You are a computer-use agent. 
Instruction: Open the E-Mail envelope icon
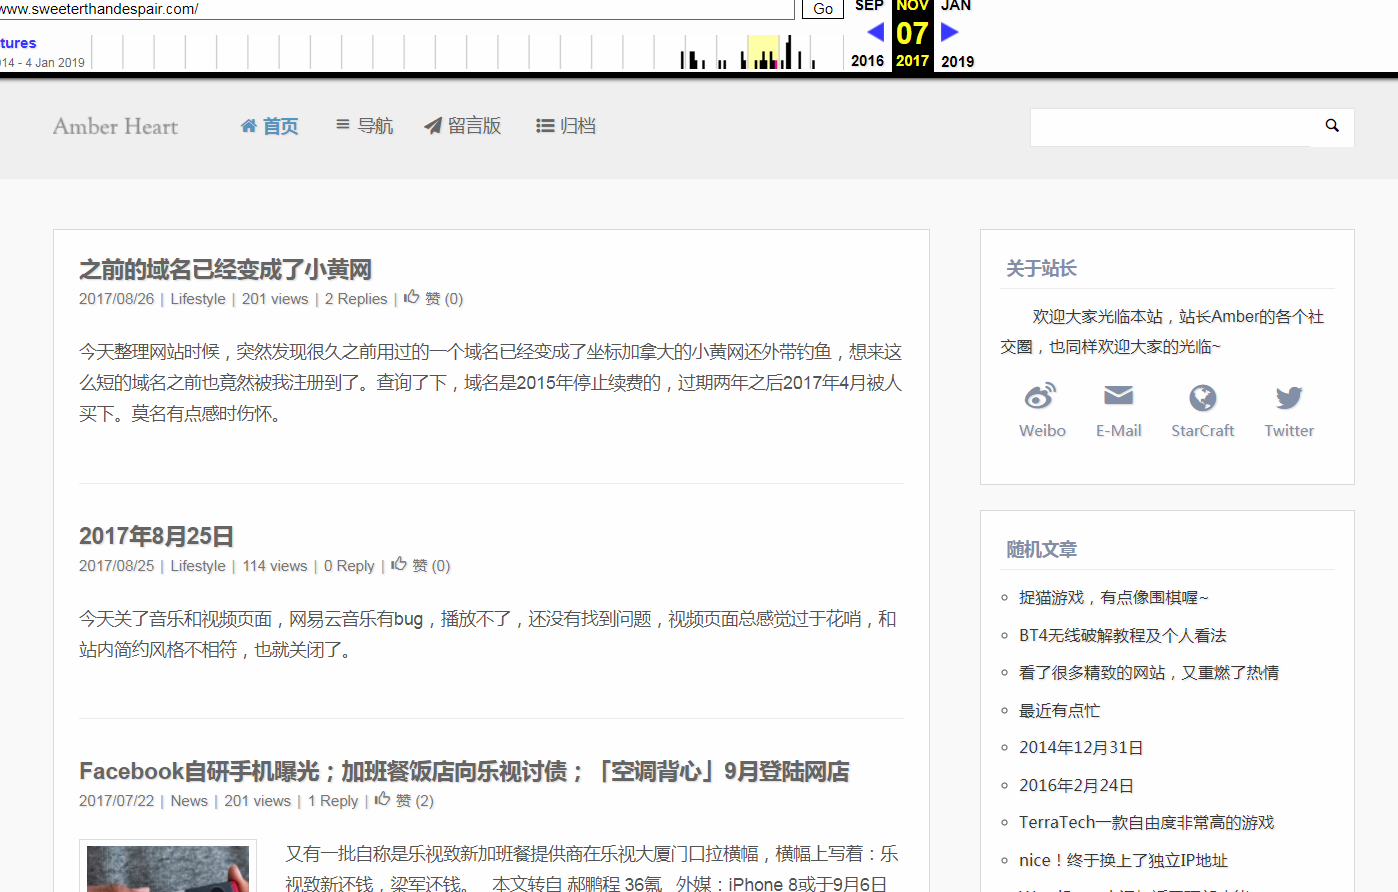(x=1118, y=396)
